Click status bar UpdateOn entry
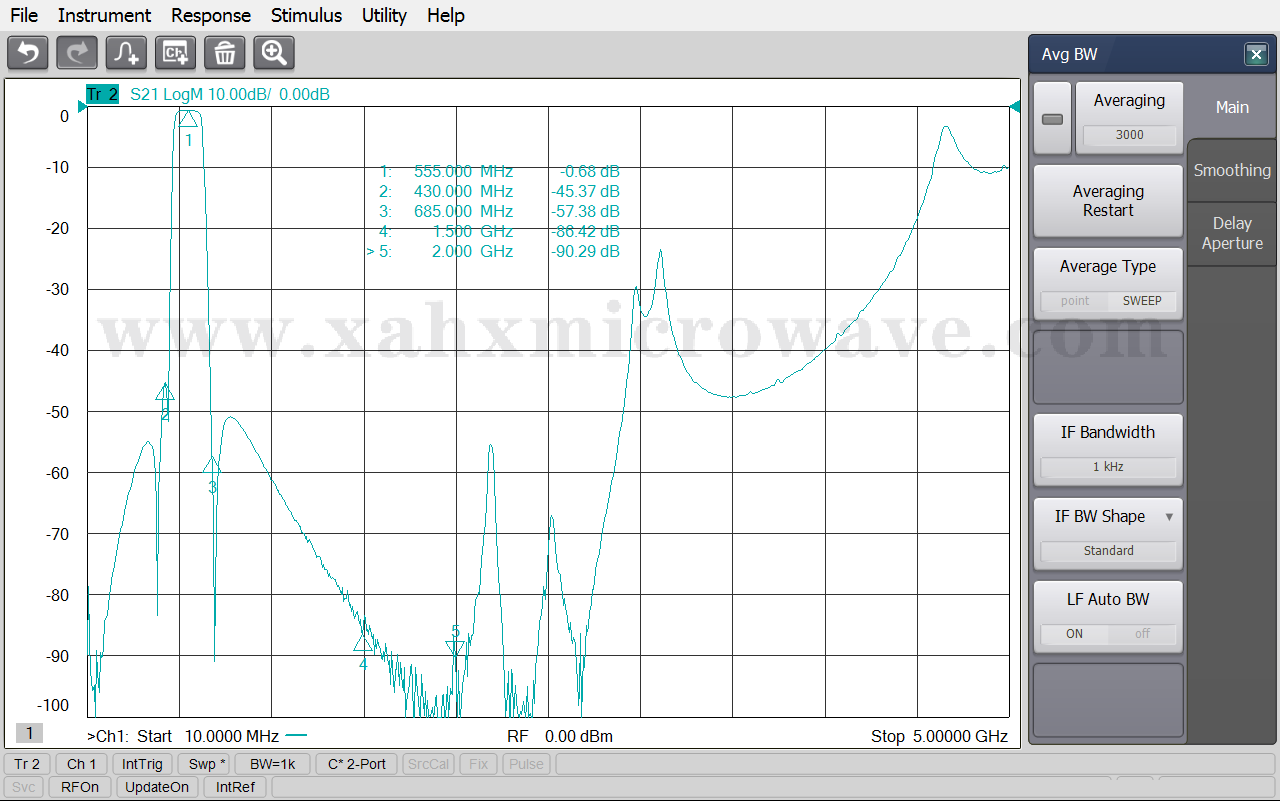The height and width of the screenshot is (801, 1280). [x=157, y=787]
